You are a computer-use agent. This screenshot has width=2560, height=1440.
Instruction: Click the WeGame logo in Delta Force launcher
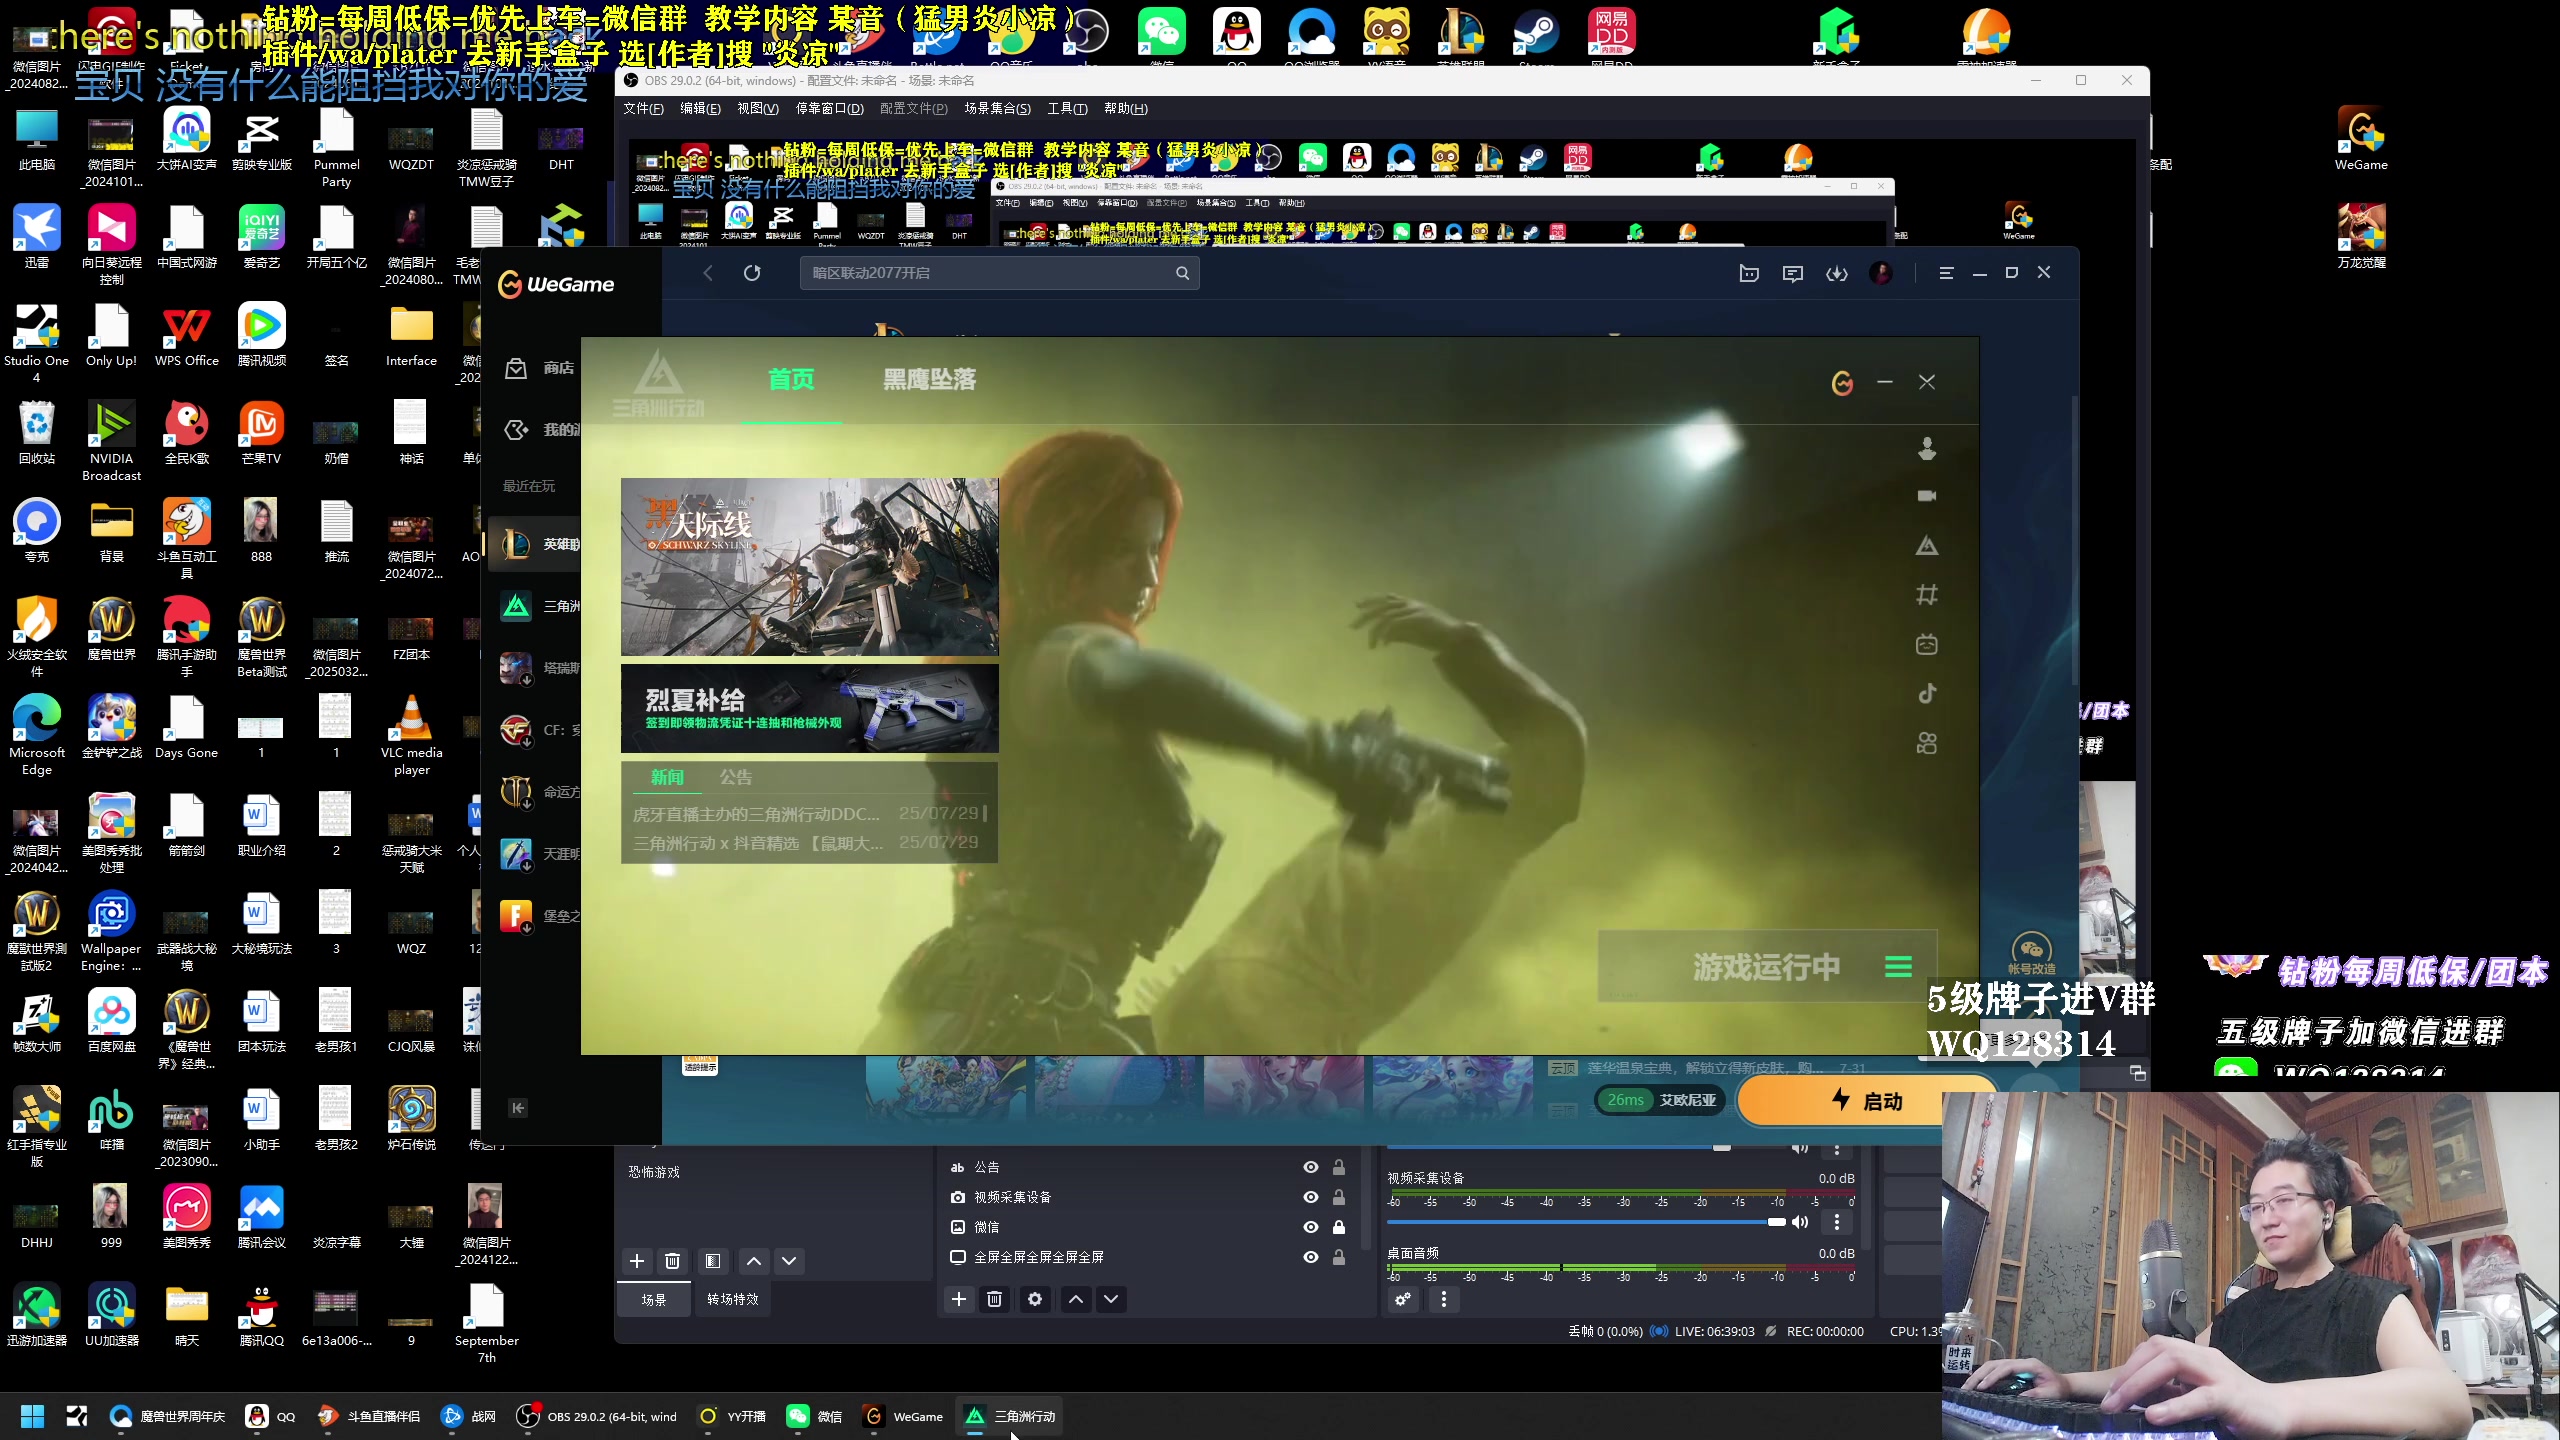pyautogui.click(x=1842, y=382)
